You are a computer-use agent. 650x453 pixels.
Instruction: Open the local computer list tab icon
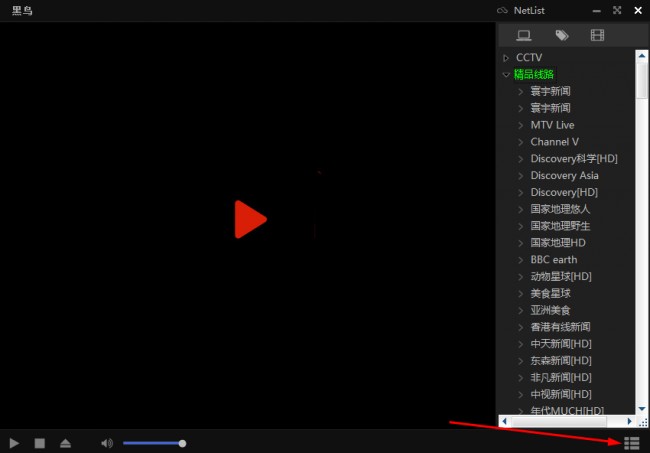pyautogui.click(x=524, y=35)
